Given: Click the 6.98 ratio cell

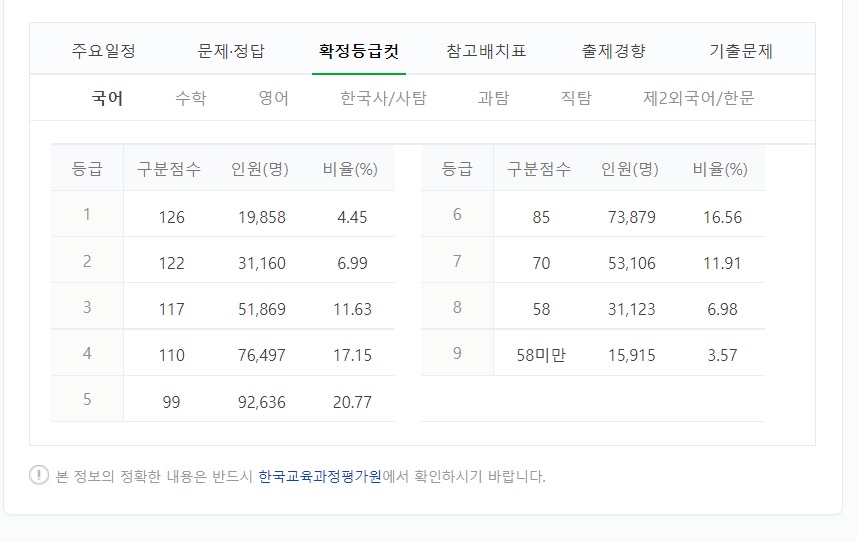Looking at the screenshot, I should (x=723, y=309).
